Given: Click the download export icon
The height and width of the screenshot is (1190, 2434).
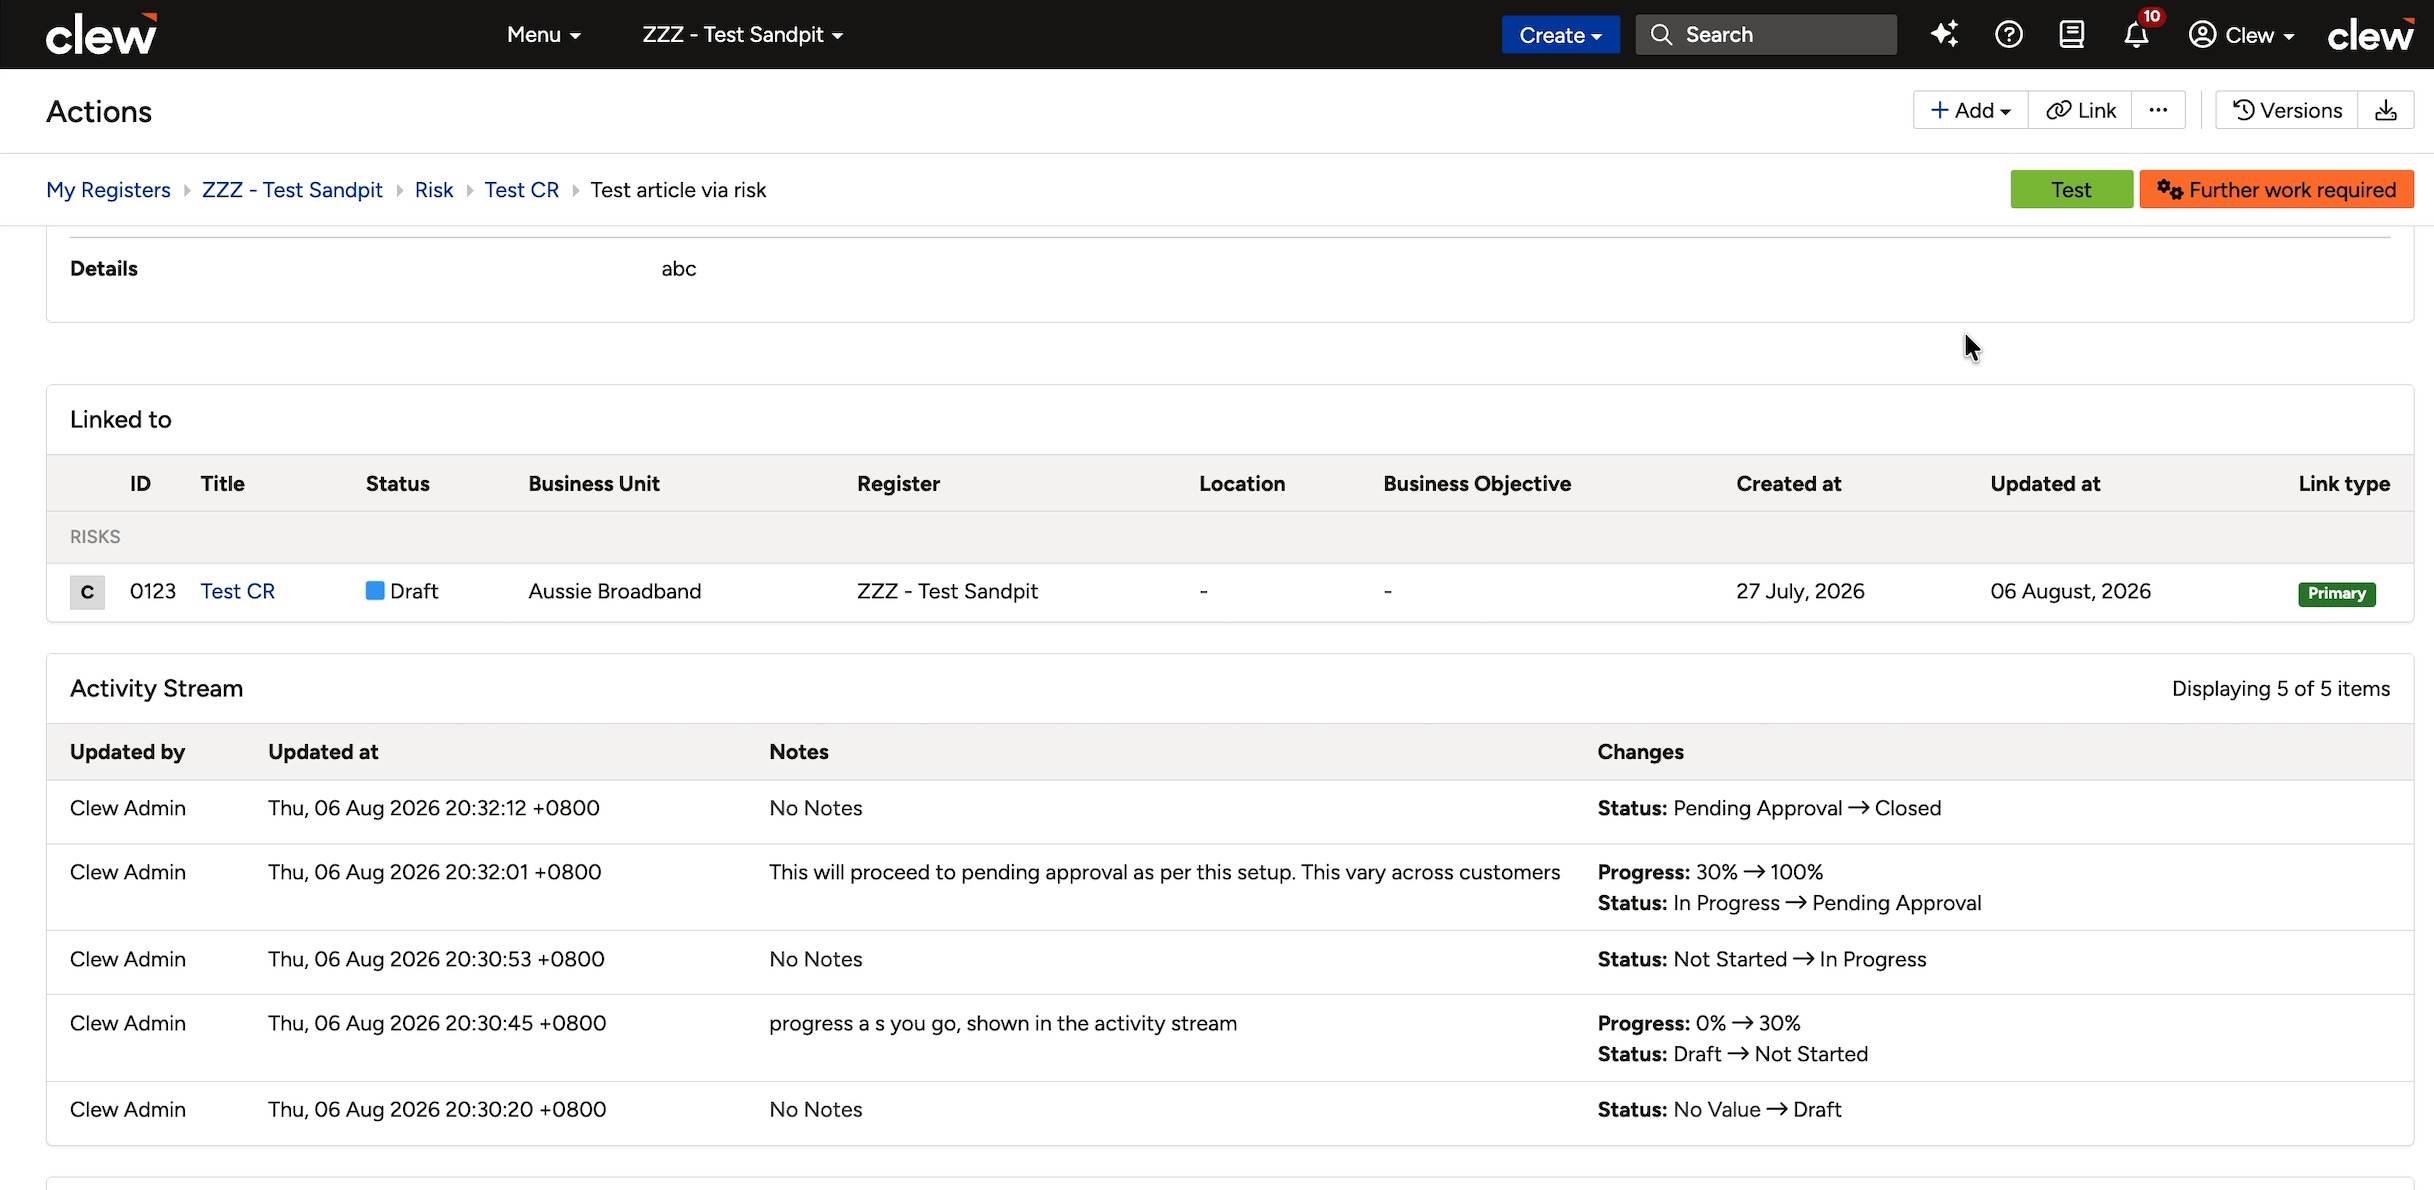Looking at the screenshot, I should pos(2386,110).
